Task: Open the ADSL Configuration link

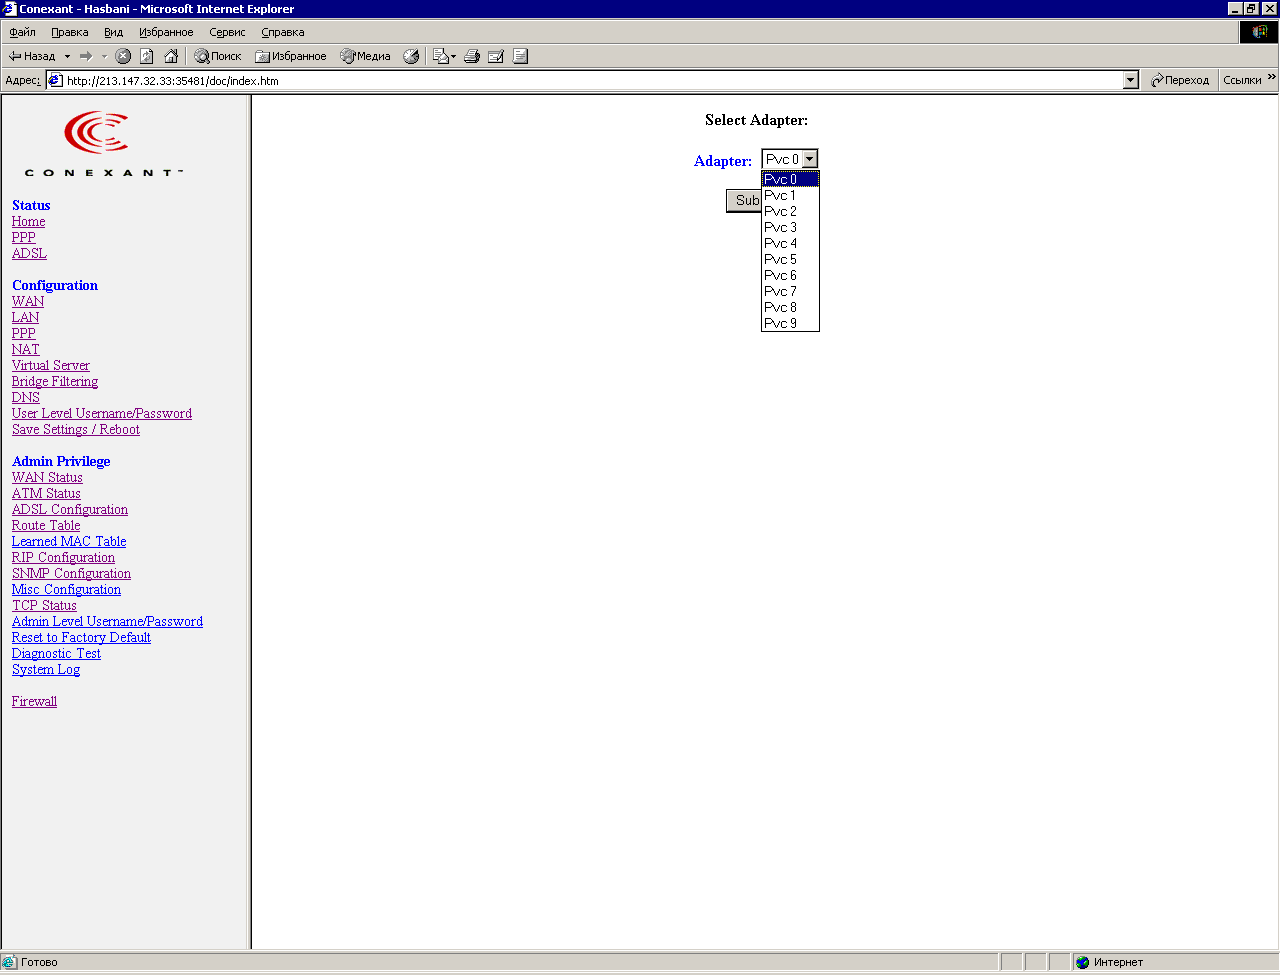Action: [70, 509]
